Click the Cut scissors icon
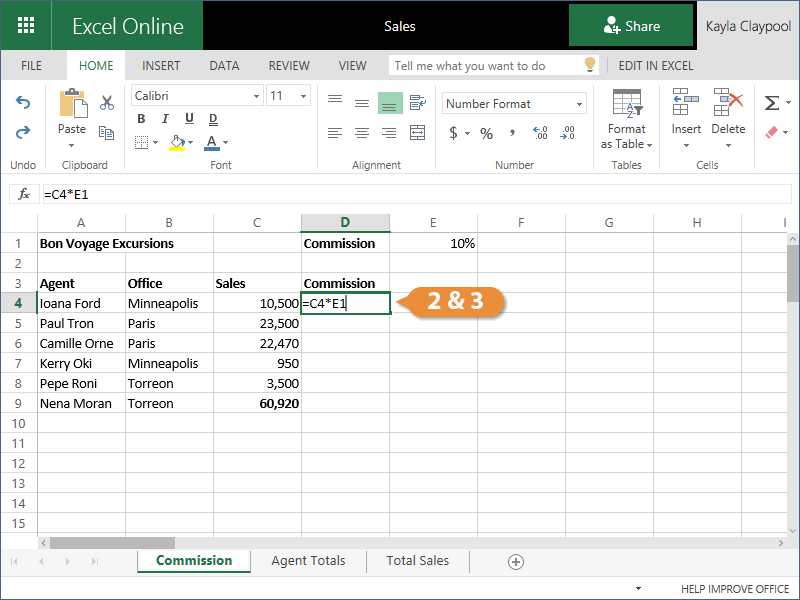800x600 pixels. point(107,102)
